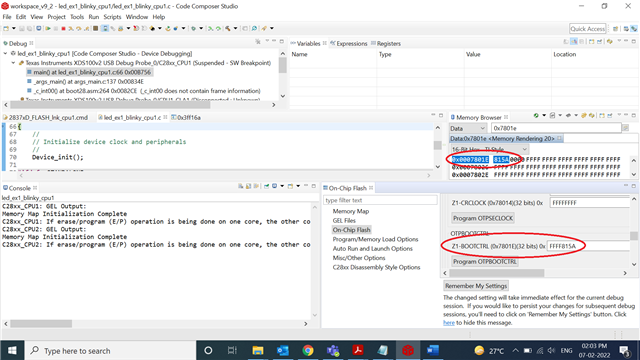Switch to the 0x3ff16a editor tab
Viewport: 640px width, 360px height.
(x=186, y=118)
